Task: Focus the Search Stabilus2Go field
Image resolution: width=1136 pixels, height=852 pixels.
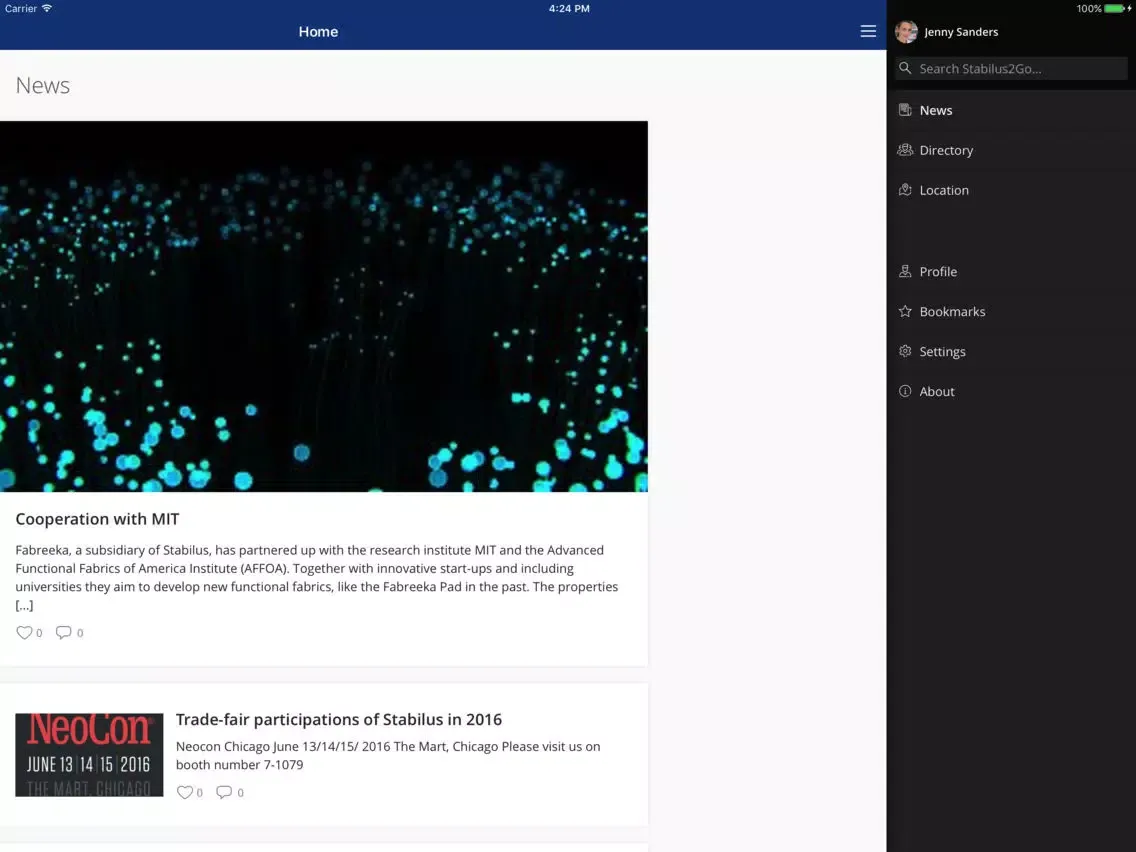Action: (x=1011, y=68)
